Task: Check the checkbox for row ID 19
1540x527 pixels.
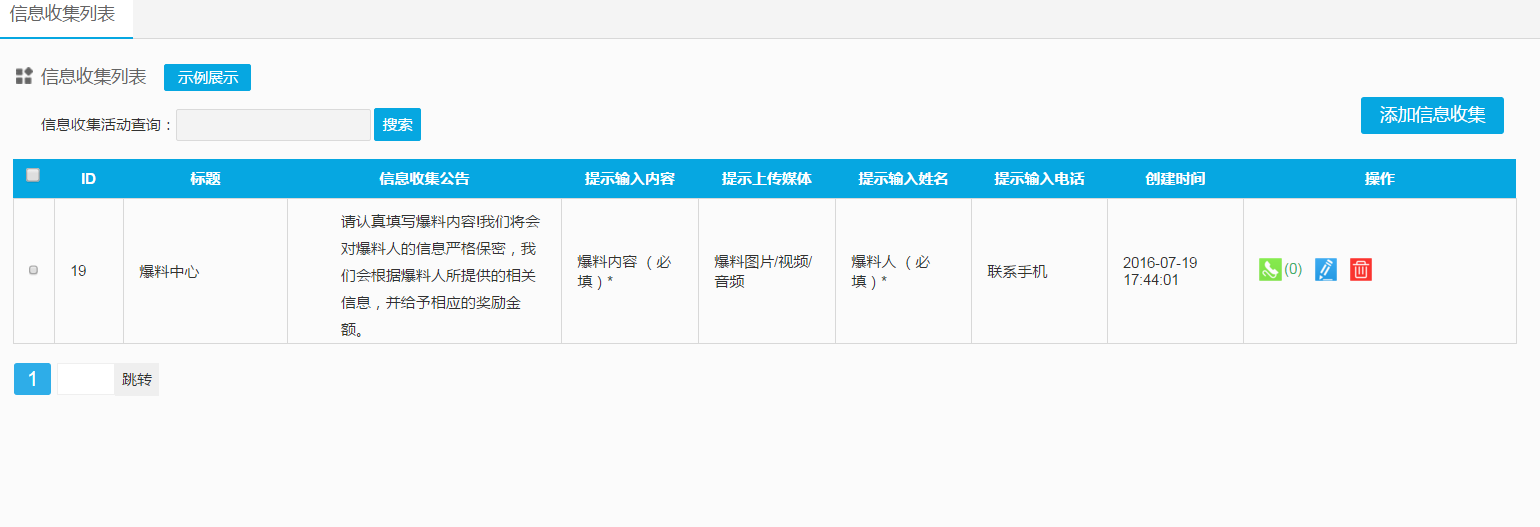Action: coord(33,270)
